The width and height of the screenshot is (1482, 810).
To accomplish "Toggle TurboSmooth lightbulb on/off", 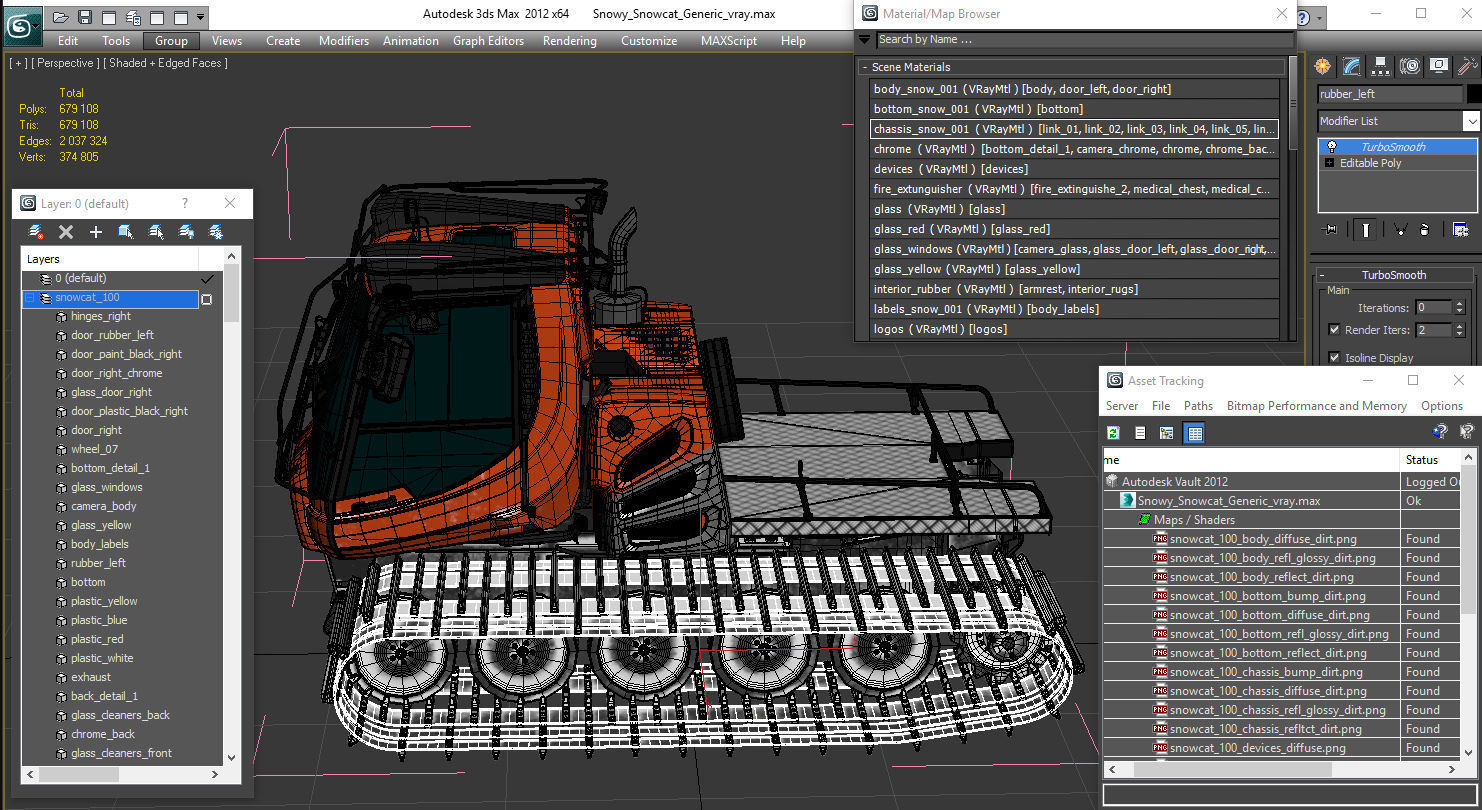I will pyautogui.click(x=1331, y=146).
